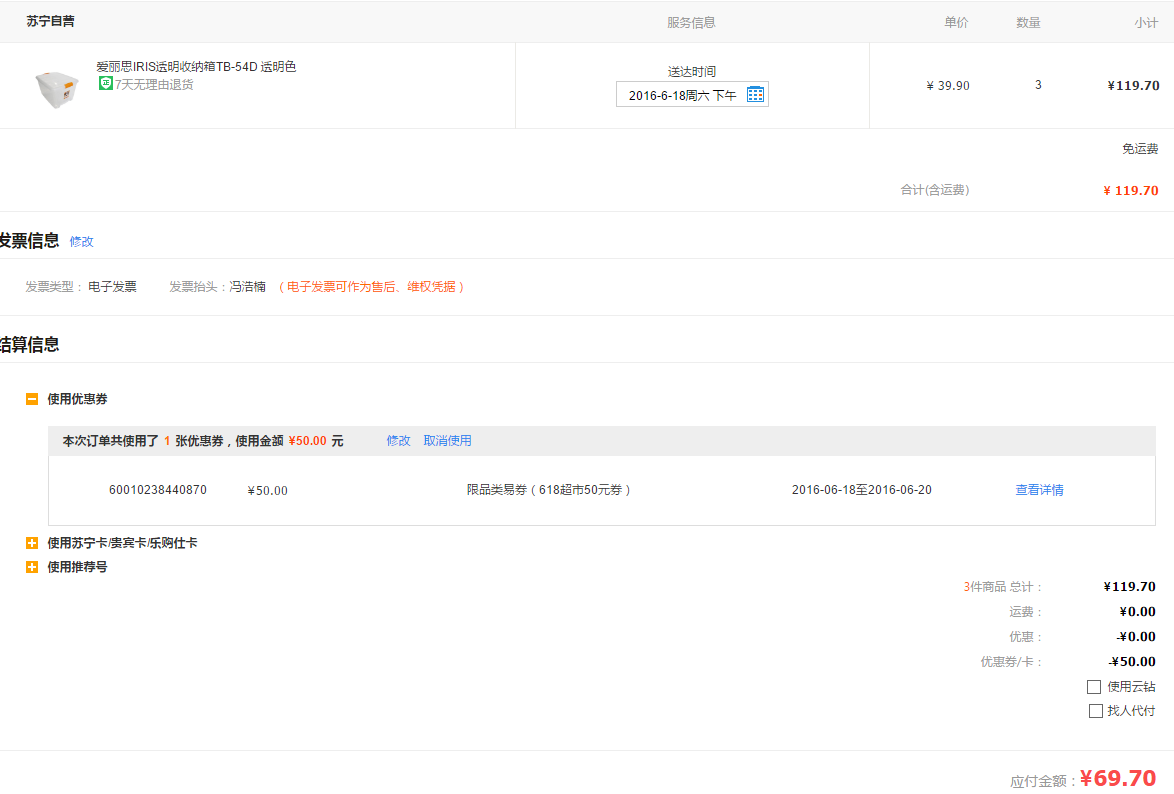Click the 使用云钻 label text

coord(1131,687)
